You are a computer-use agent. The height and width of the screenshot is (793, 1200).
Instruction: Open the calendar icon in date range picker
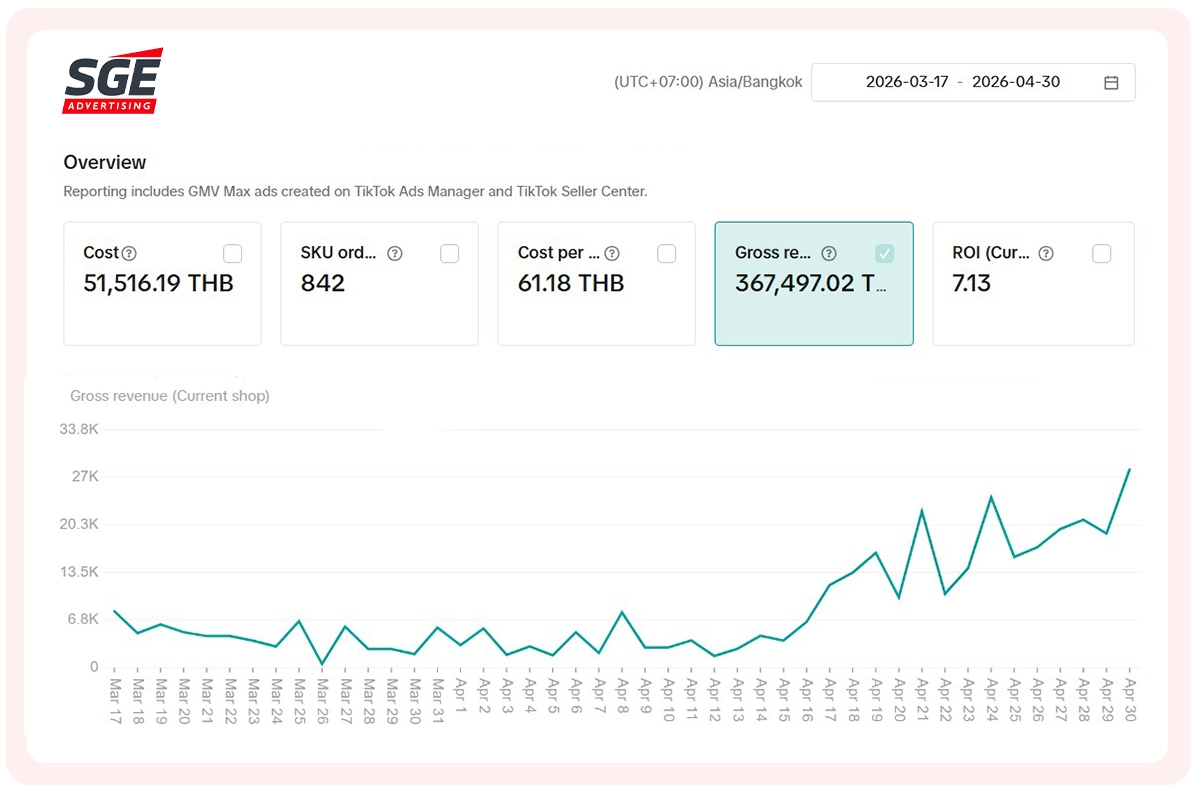click(1111, 83)
